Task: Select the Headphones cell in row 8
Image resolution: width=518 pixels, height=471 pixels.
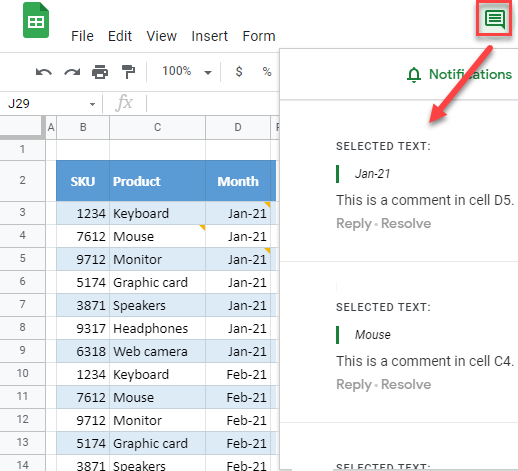Action: point(157,328)
